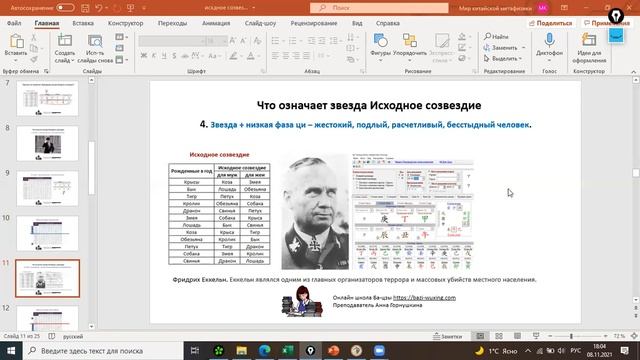Switch to the Переходы tab

pyautogui.click(x=172, y=23)
